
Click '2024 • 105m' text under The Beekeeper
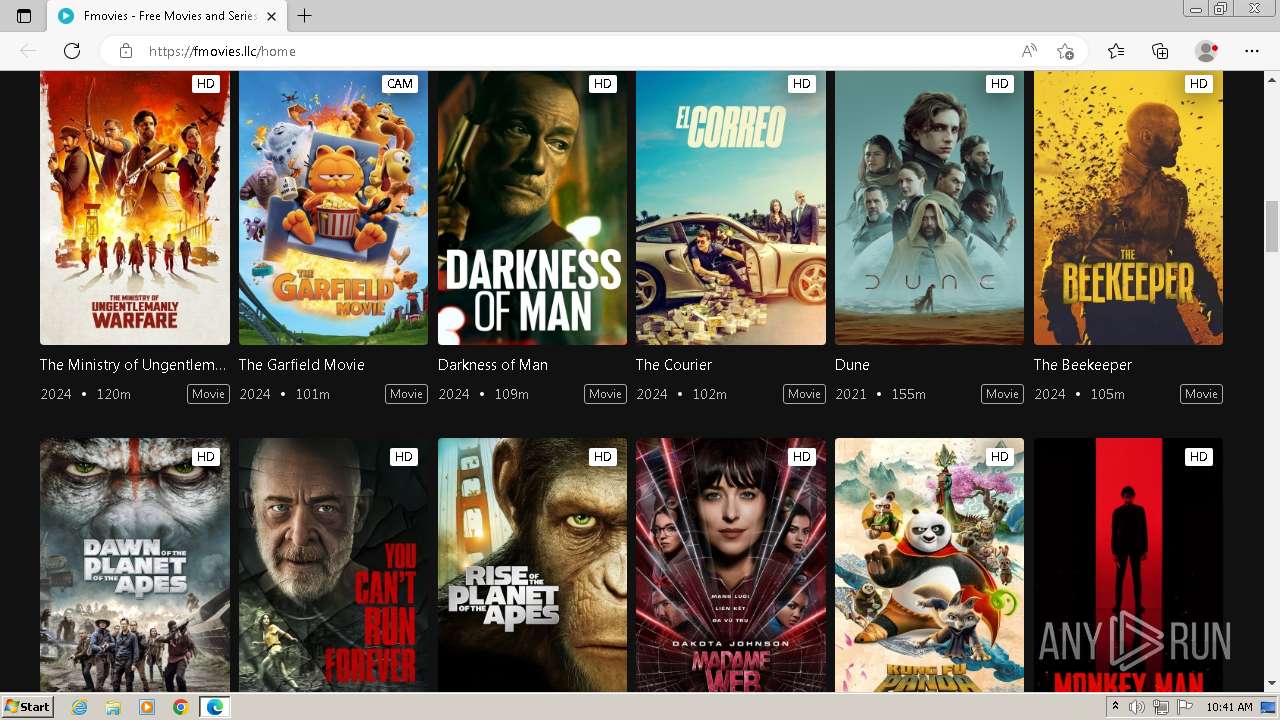pos(1079,394)
